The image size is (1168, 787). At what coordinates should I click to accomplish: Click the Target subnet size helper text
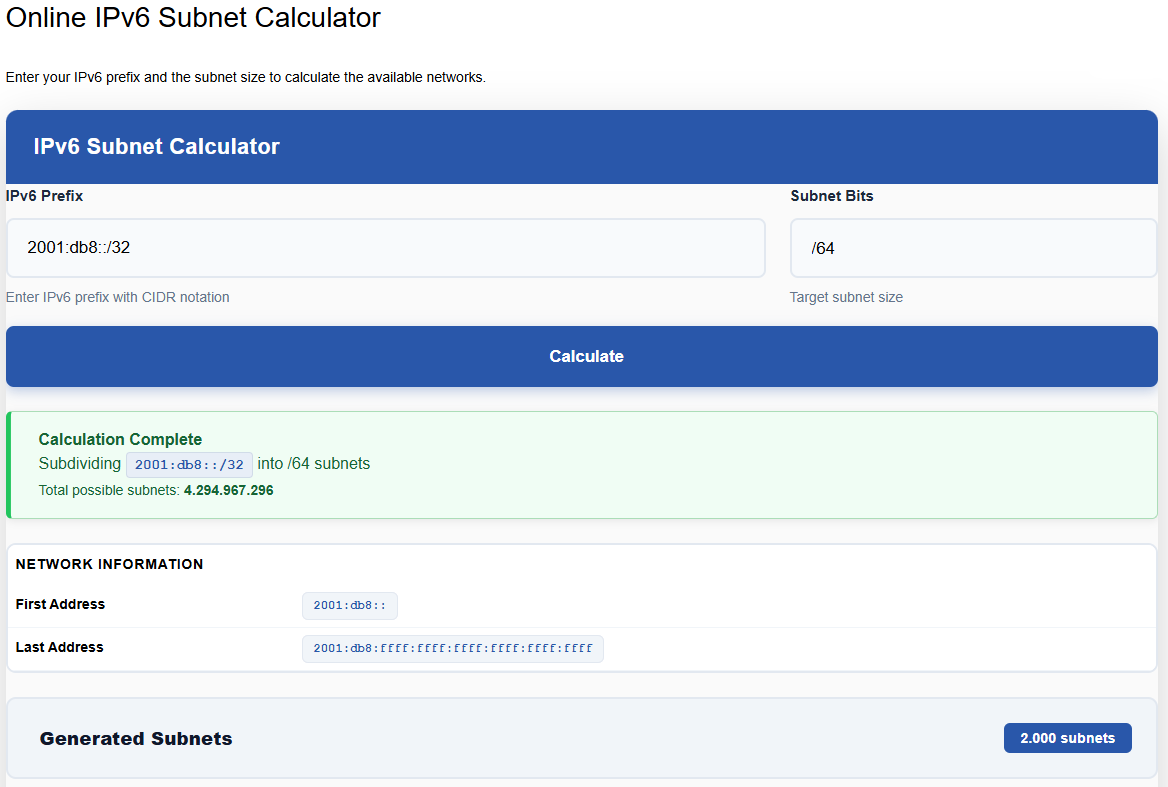point(846,297)
